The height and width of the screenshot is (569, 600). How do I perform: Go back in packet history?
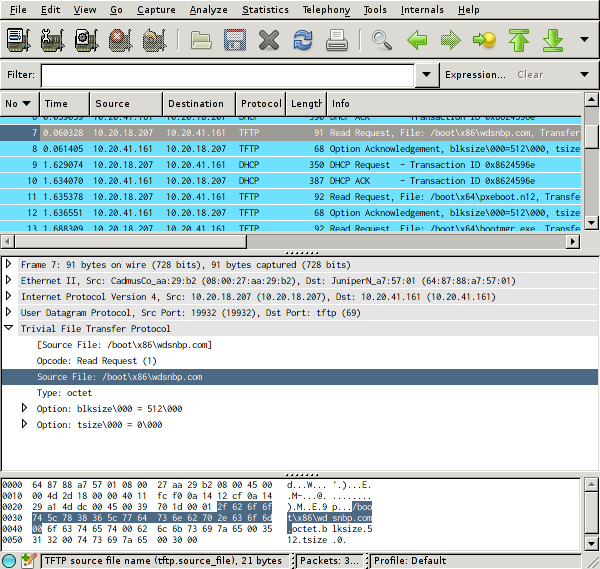(417, 41)
